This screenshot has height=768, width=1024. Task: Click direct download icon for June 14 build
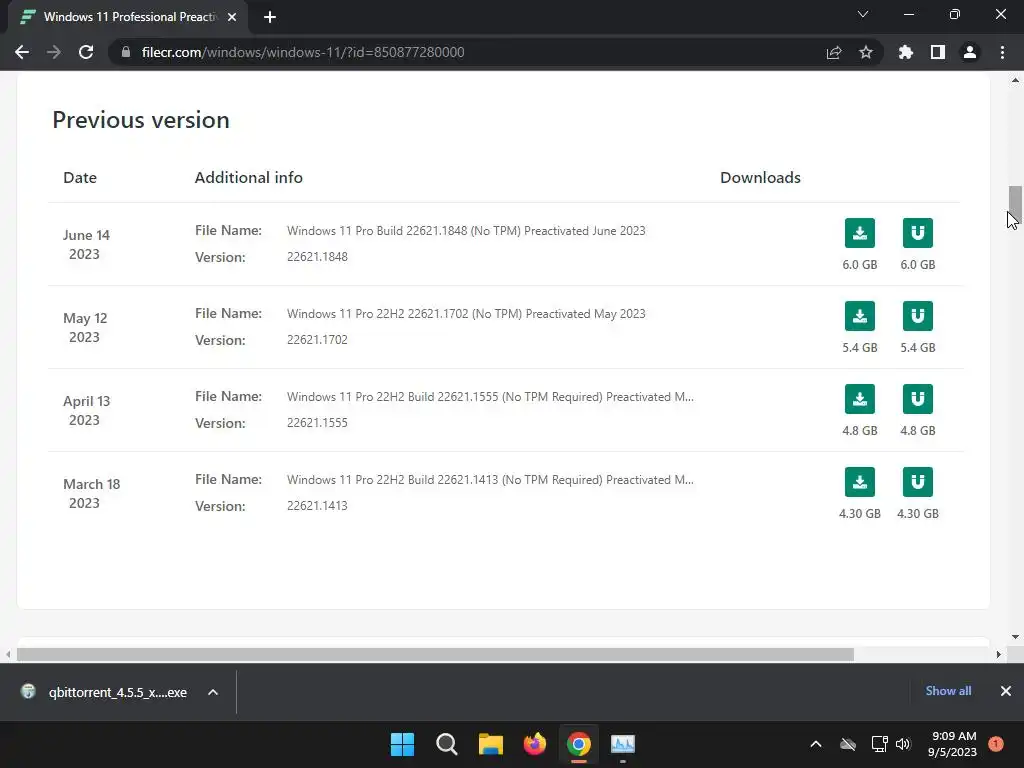[x=859, y=233]
